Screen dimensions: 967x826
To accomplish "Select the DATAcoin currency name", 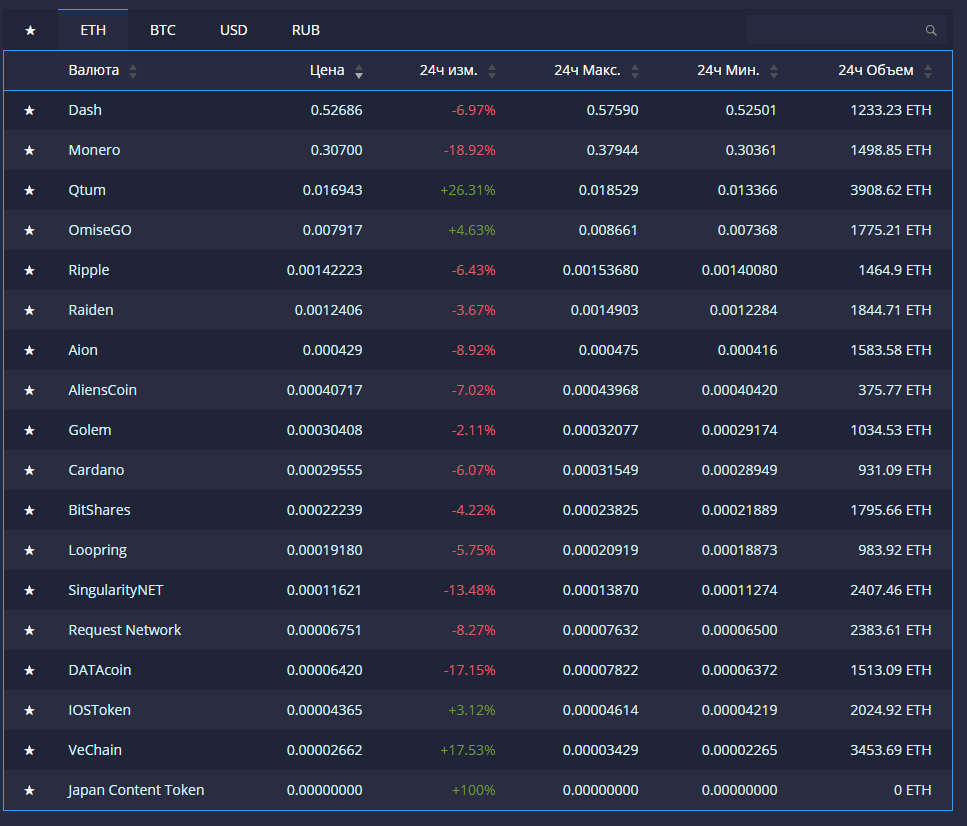I will (x=100, y=670).
